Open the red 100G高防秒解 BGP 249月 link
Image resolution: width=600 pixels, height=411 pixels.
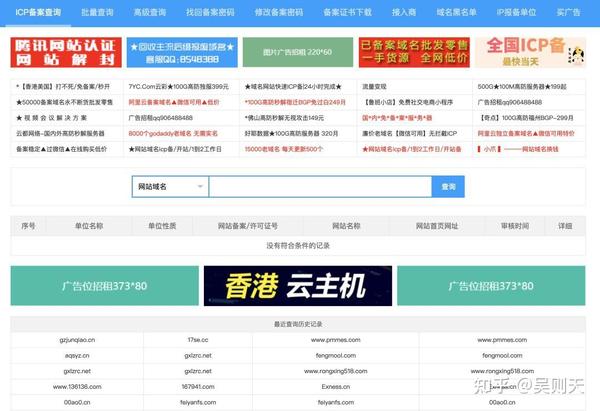[295, 102]
